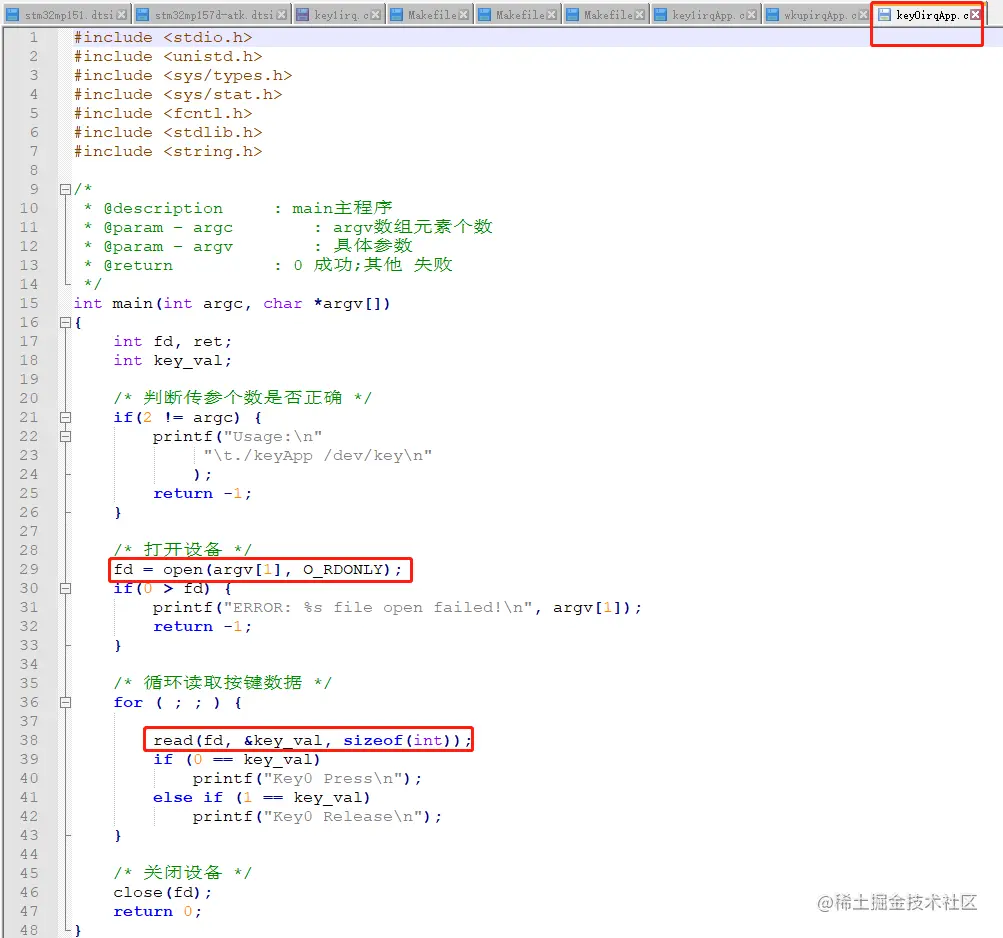The width and height of the screenshot is (1003, 938).
Task: Collapse the if(2 != argc) fold marker
Action: coord(65,417)
